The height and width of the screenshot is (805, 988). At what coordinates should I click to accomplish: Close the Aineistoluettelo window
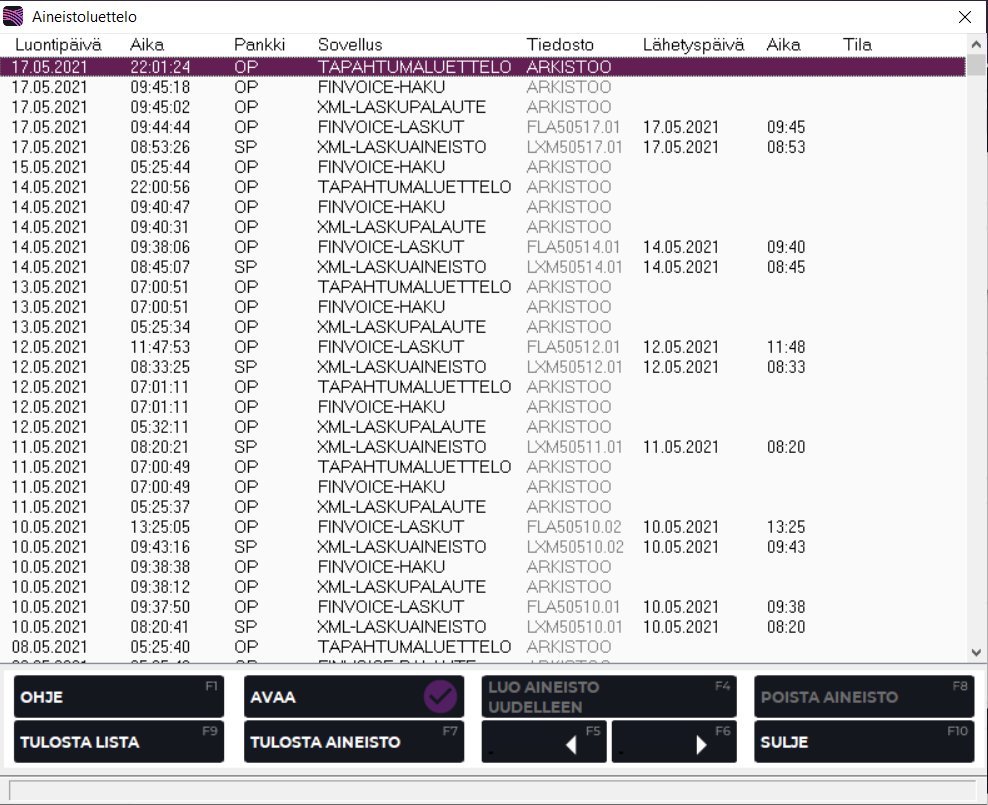pyautogui.click(x=964, y=17)
